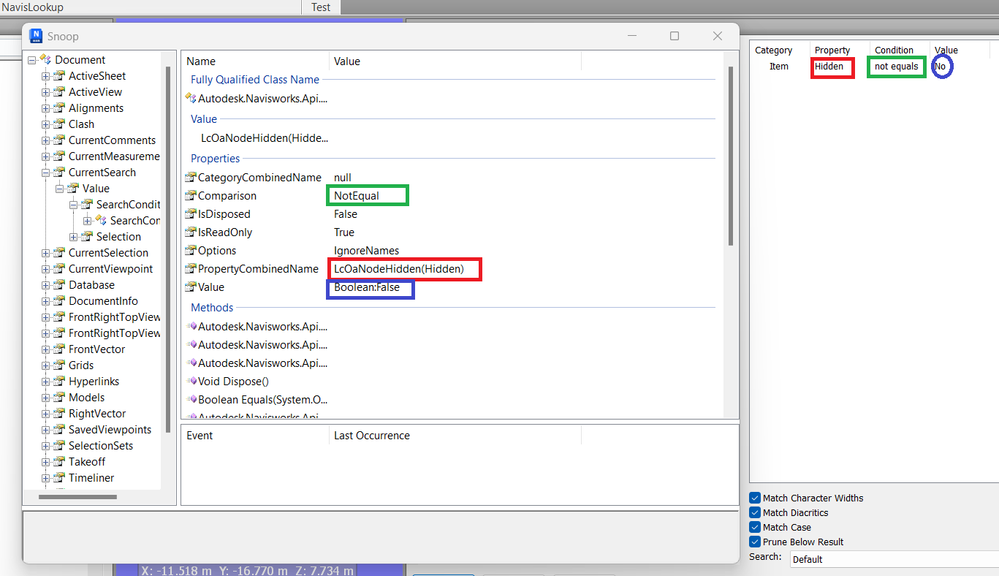This screenshot has width=999, height=576.
Task: Click the Property column header in search panel
Action: [832, 50]
